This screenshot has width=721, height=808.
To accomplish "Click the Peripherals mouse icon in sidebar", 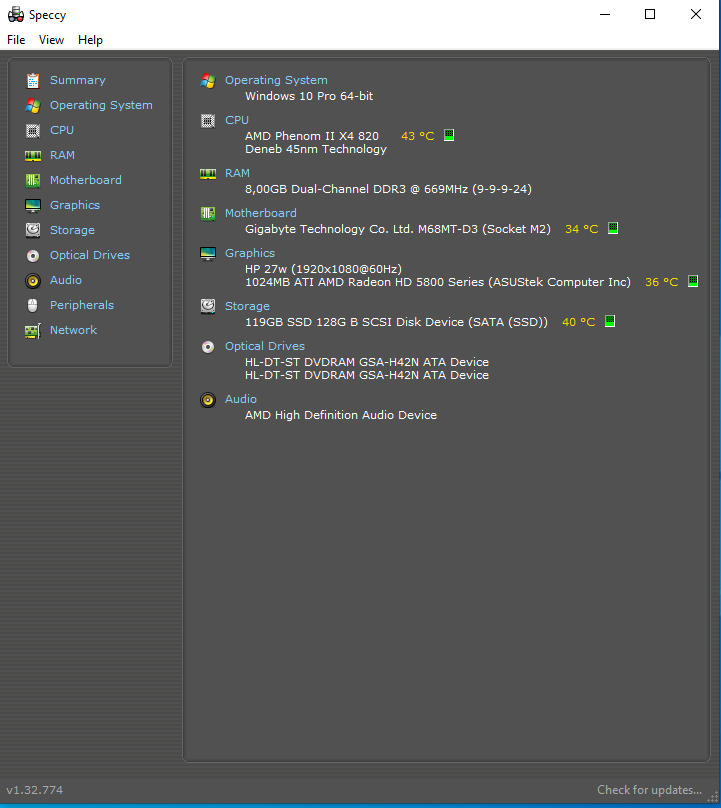I will [x=32, y=306].
